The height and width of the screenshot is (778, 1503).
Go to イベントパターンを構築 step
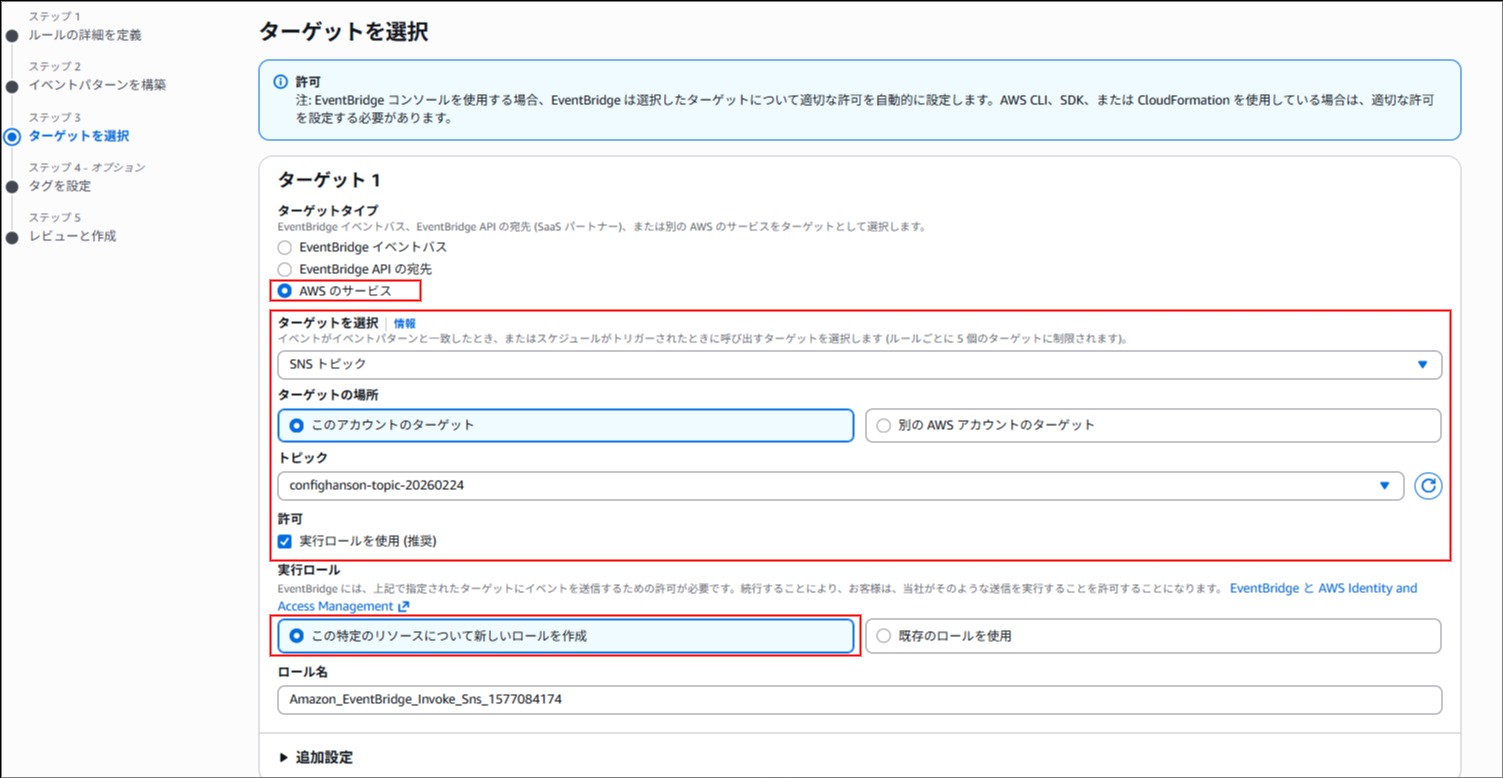(x=97, y=85)
